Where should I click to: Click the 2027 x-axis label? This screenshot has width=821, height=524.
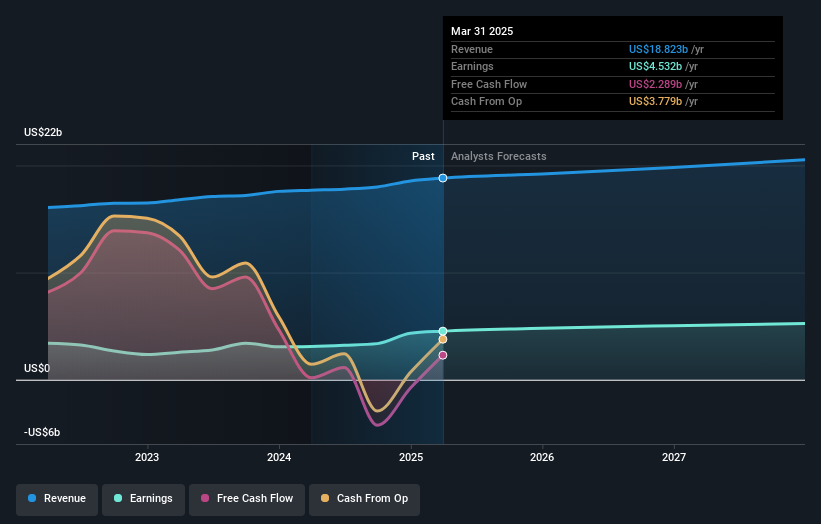pyautogui.click(x=674, y=457)
